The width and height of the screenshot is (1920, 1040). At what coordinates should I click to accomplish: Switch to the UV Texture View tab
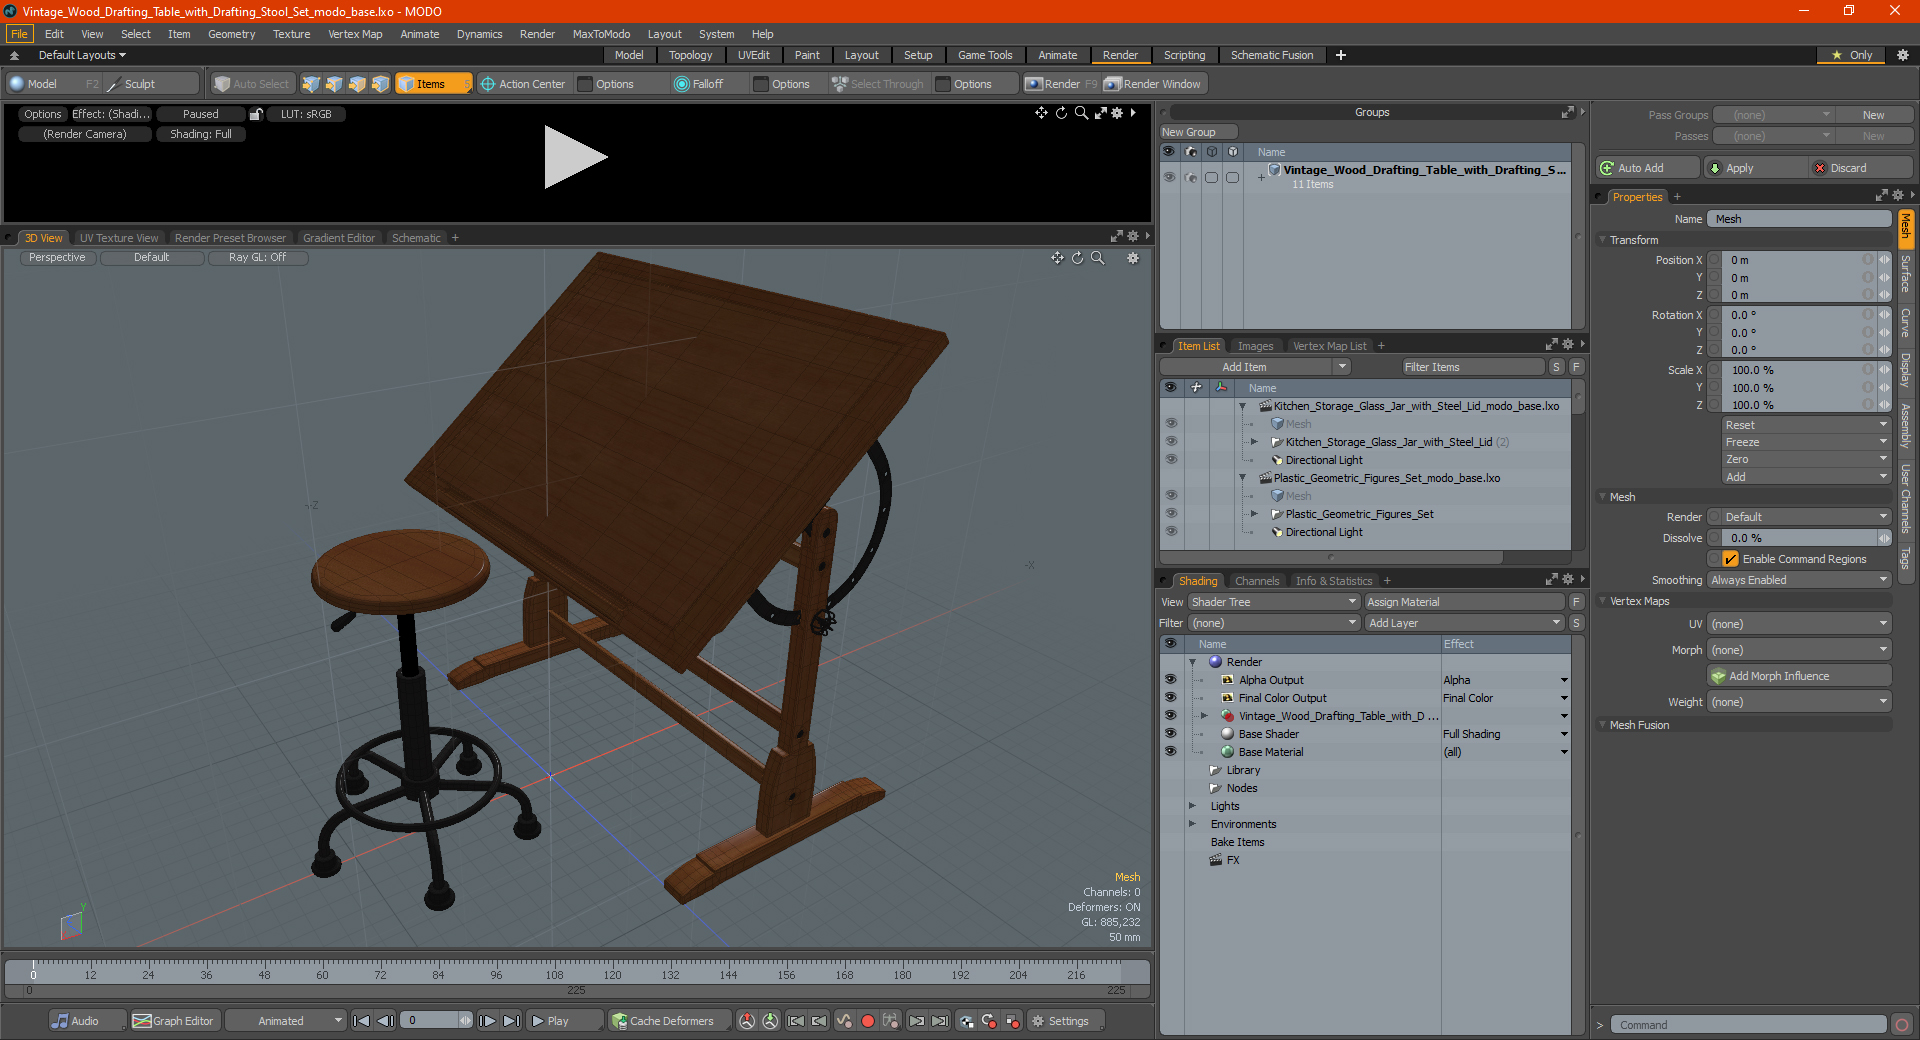click(x=118, y=238)
